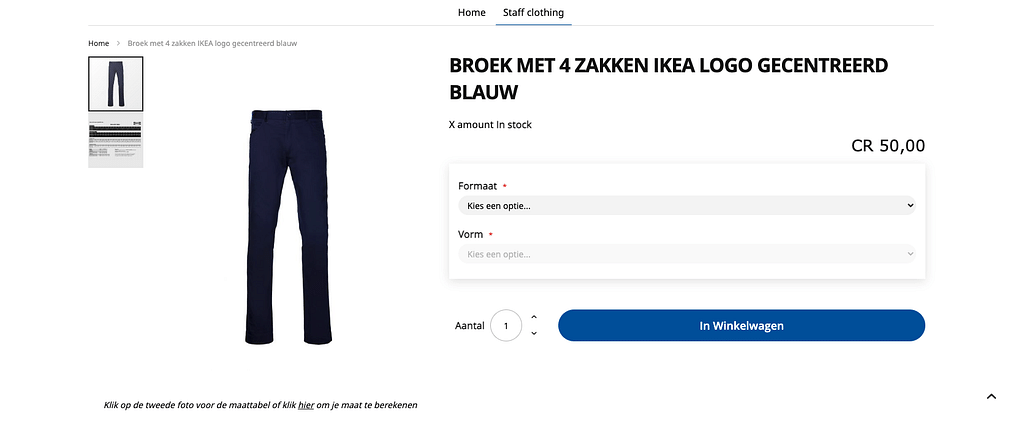Click the breadcrumb separator chevron icon

(118, 44)
